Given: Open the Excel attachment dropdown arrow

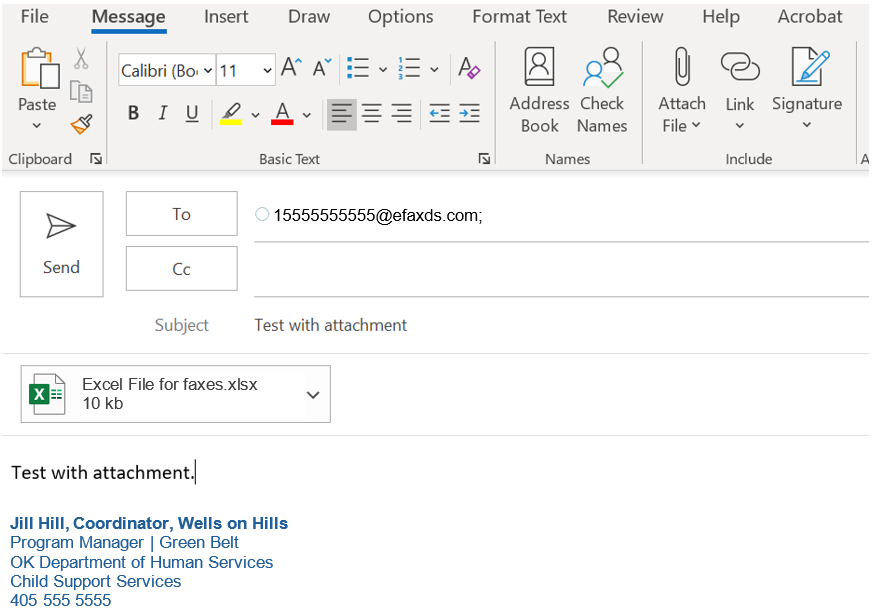Looking at the screenshot, I should click(x=313, y=395).
